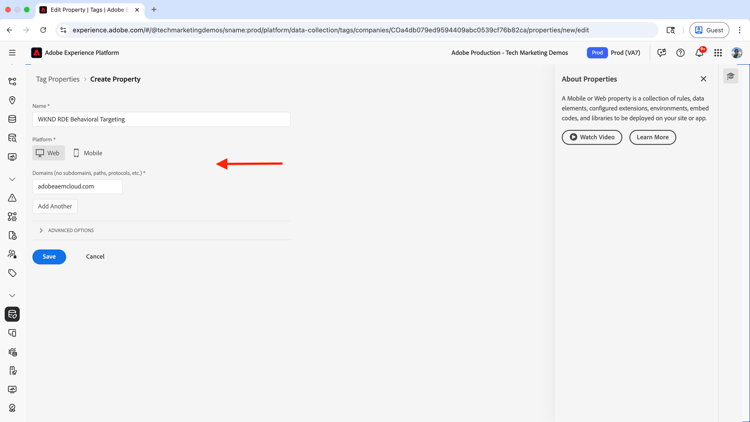Close the Edit Property browser tab
Viewport: 750px width, 422px height.
pos(137,10)
